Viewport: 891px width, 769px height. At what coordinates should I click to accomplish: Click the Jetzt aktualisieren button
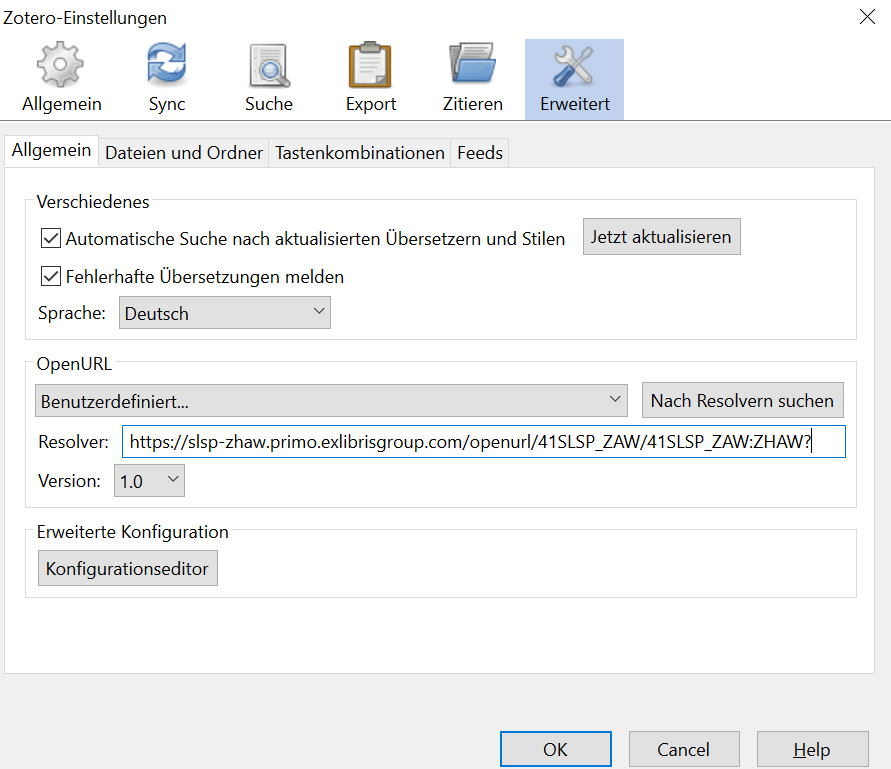pos(661,236)
